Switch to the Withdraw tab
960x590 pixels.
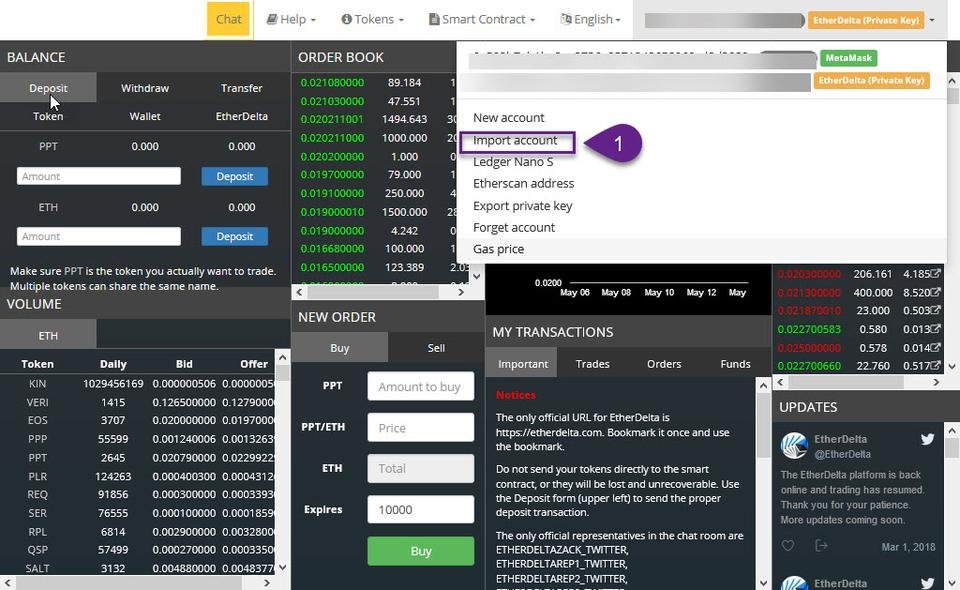click(x=145, y=88)
